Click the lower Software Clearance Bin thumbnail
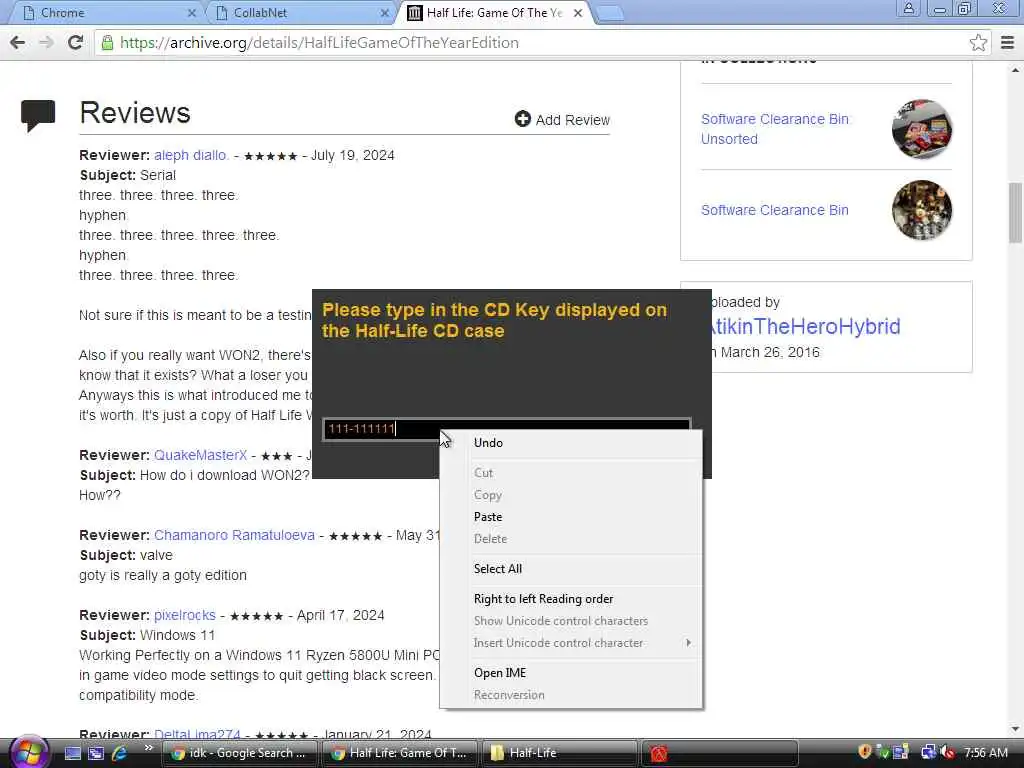The height and width of the screenshot is (768, 1024). coord(921,210)
